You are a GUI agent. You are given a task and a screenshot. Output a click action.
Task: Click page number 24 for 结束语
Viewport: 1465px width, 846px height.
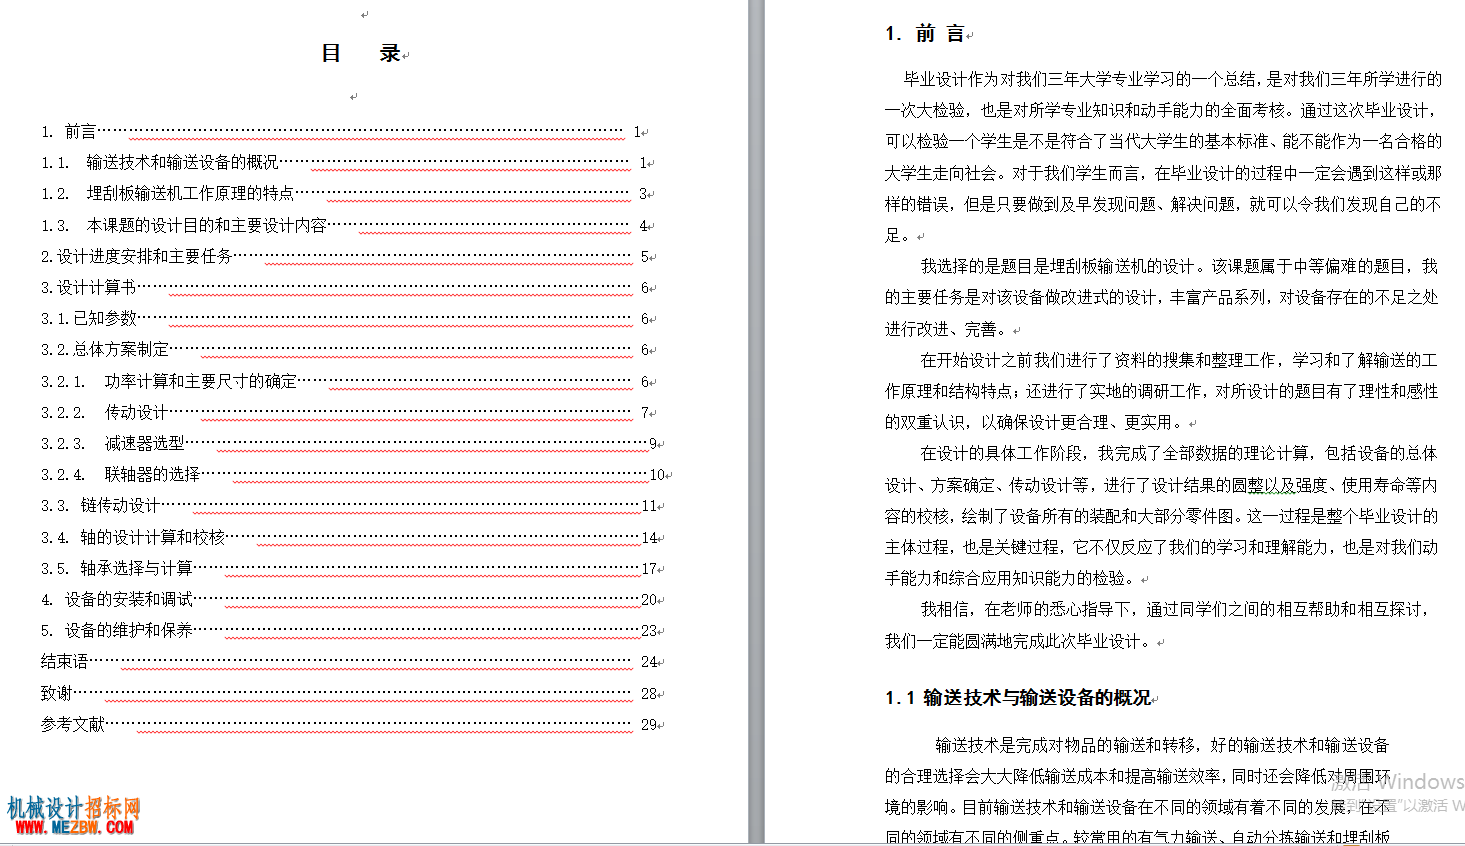tap(649, 662)
